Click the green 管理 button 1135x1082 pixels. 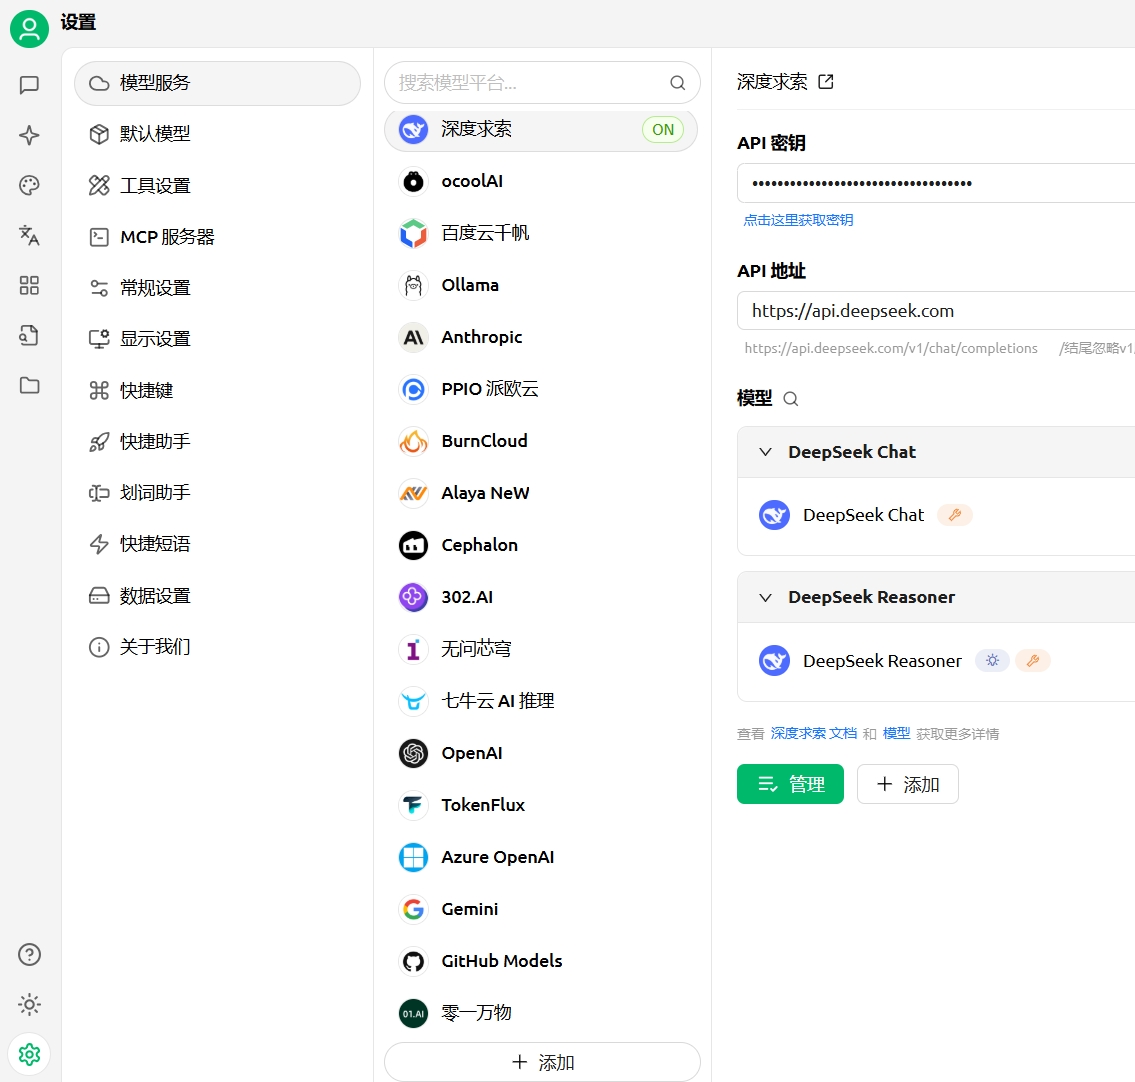point(790,784)
